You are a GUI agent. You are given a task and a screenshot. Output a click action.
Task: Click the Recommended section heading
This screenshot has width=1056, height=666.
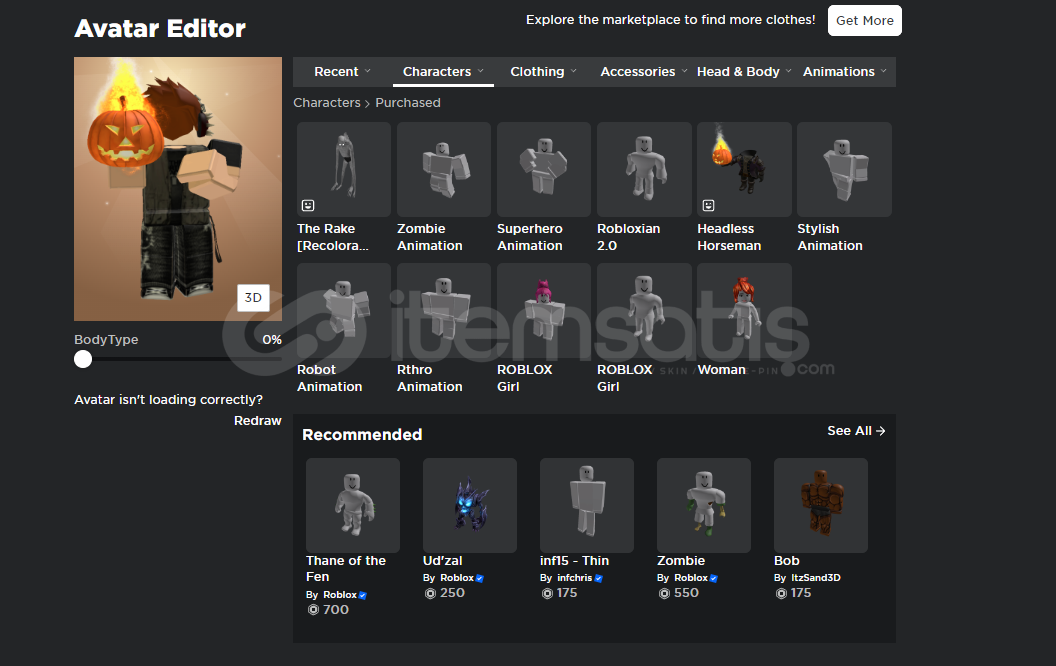[x=362, y=434]
